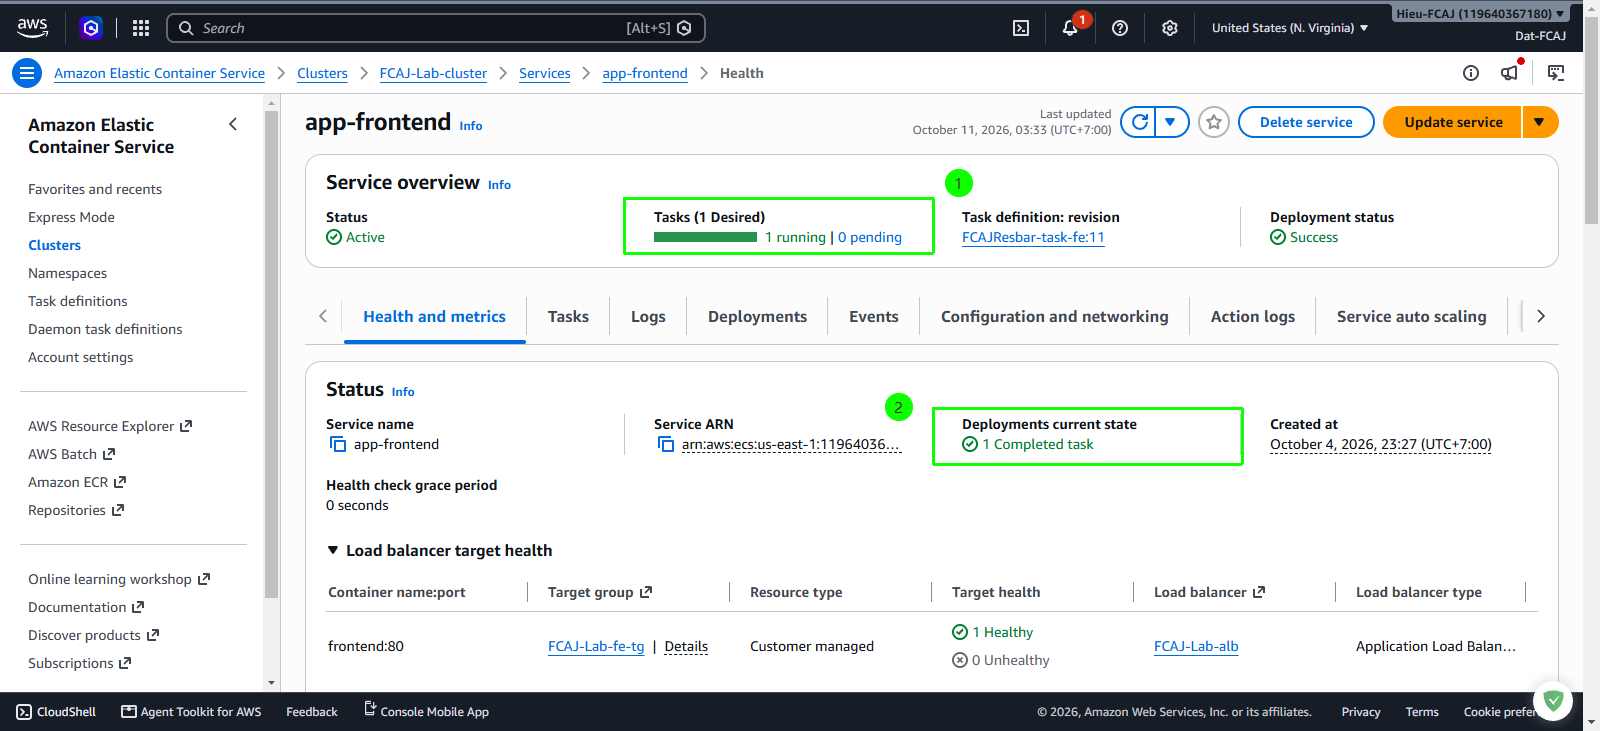The height and width of the screenshot is (731, 1600).
Task: Open the hamburger navigation menu
Action: pos(27,73)
